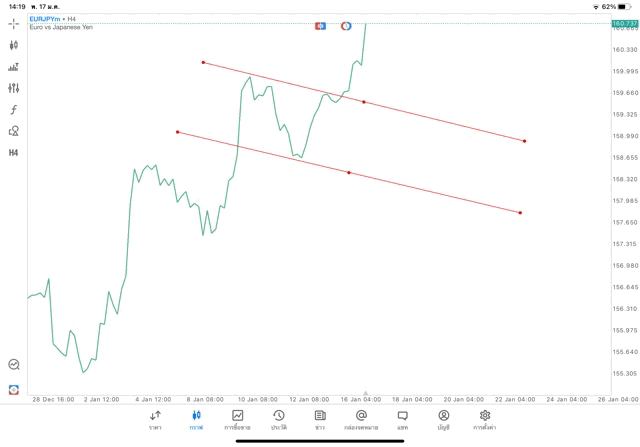
Task: Tap the chart history clock icon at bottom-left
Action: click(14, 365)
